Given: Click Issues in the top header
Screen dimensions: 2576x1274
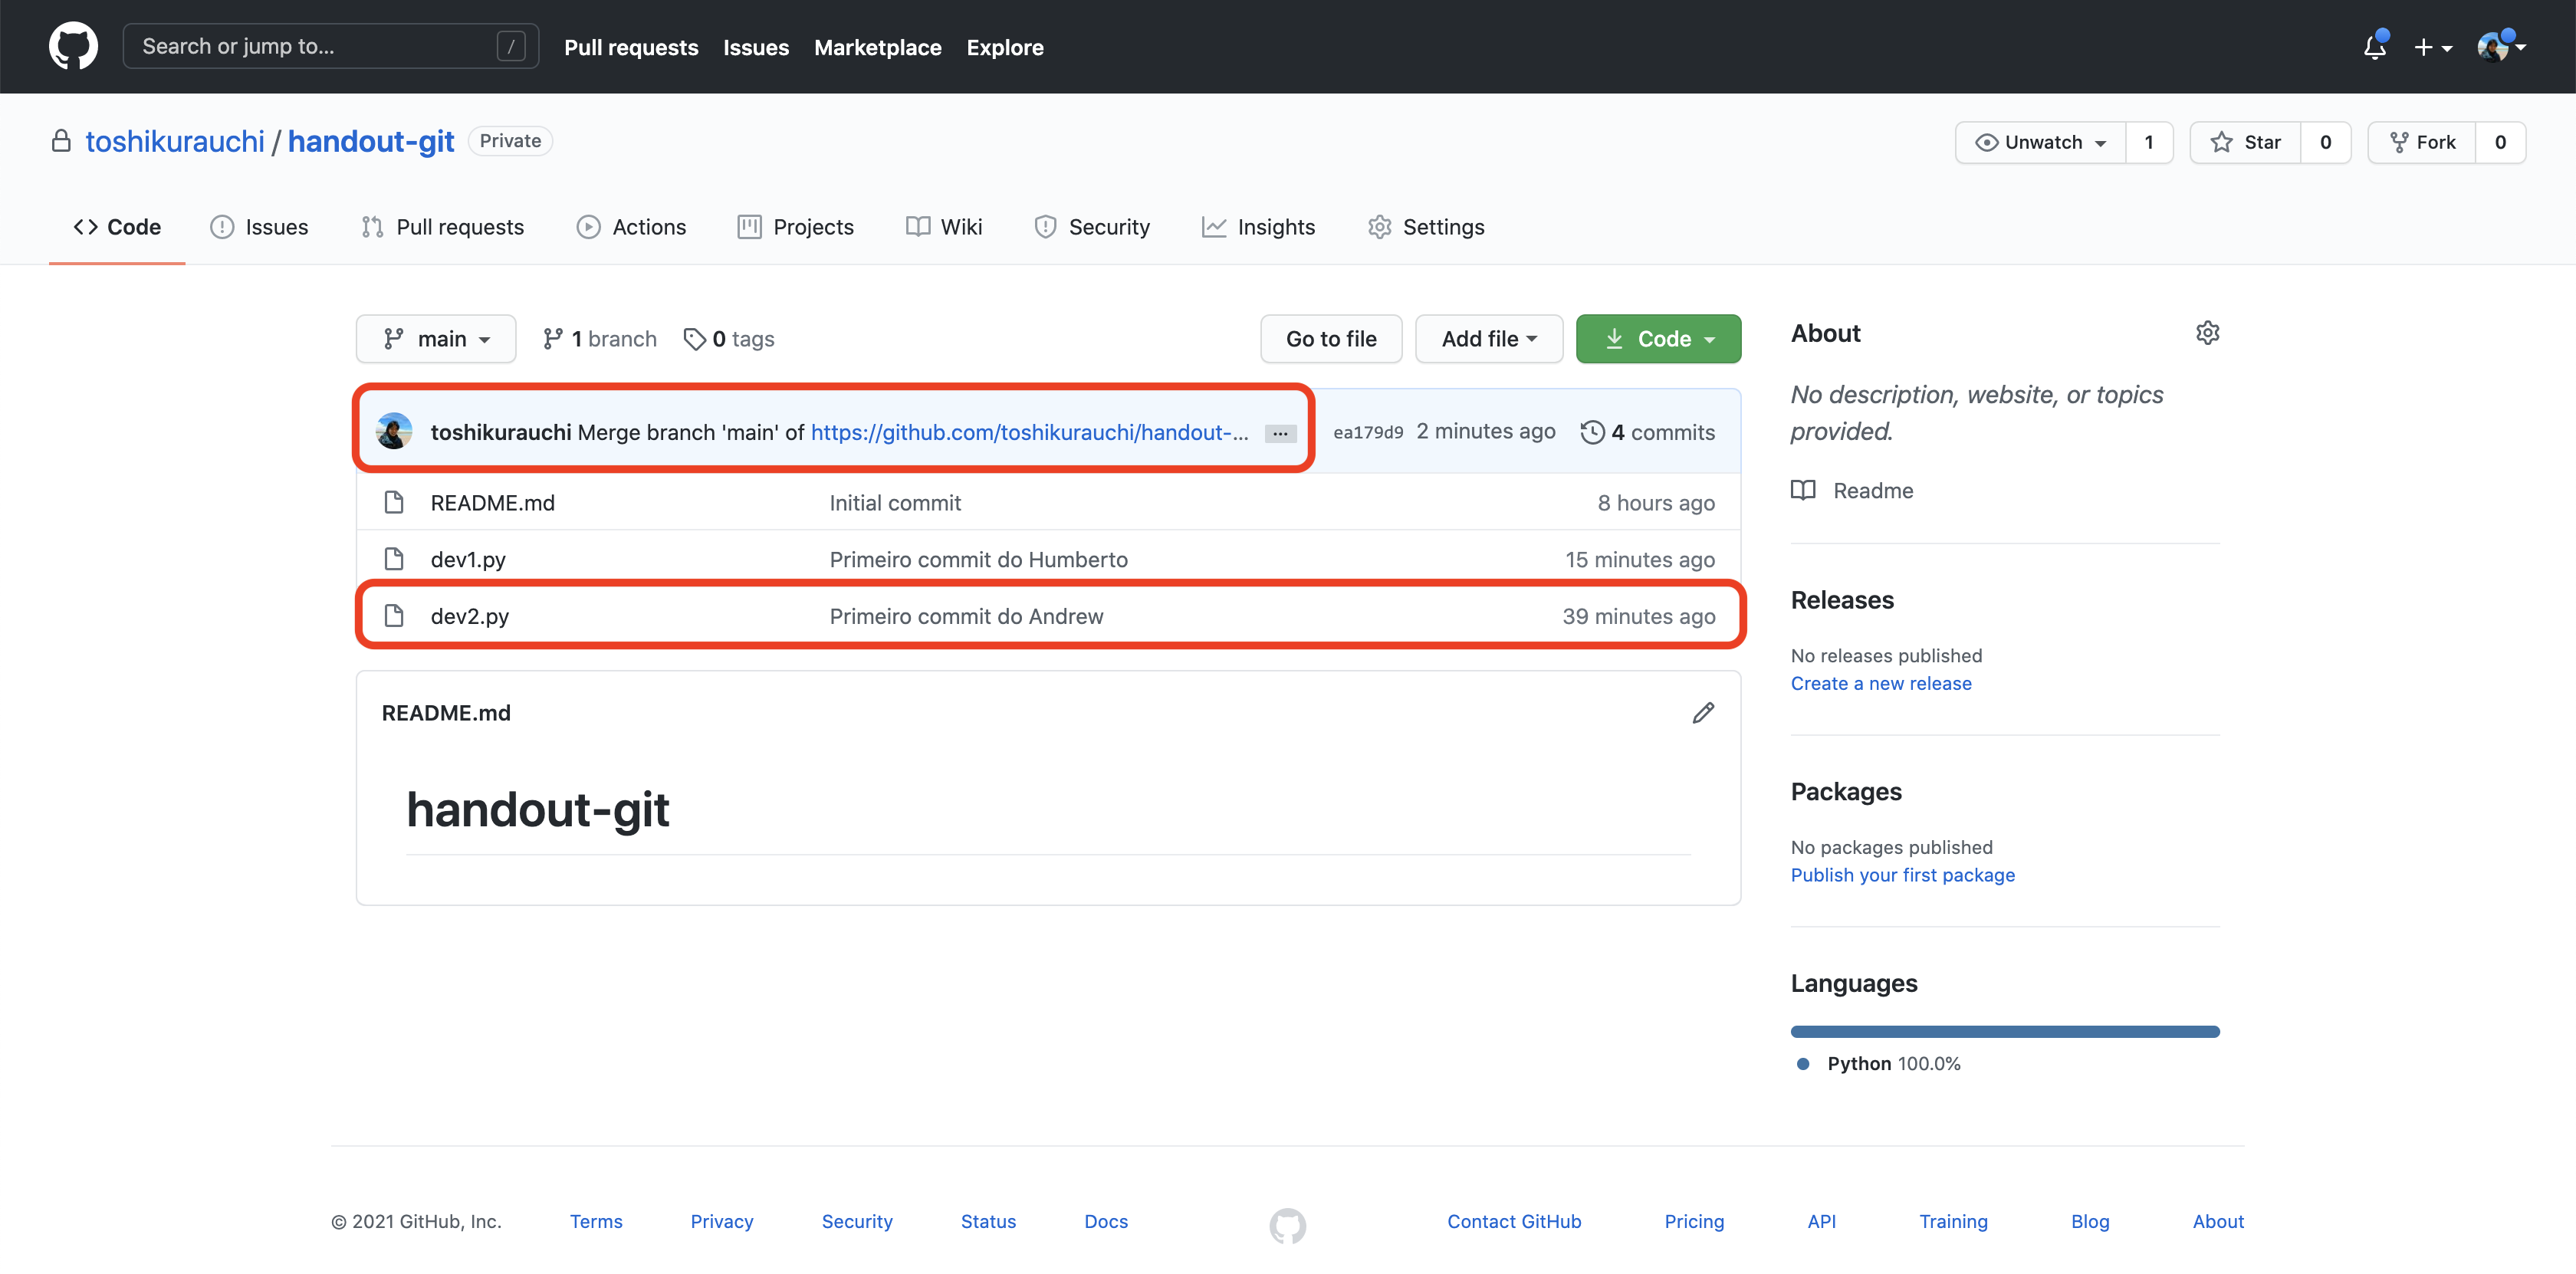Looking at the screenshot, I should coord(756,47).
